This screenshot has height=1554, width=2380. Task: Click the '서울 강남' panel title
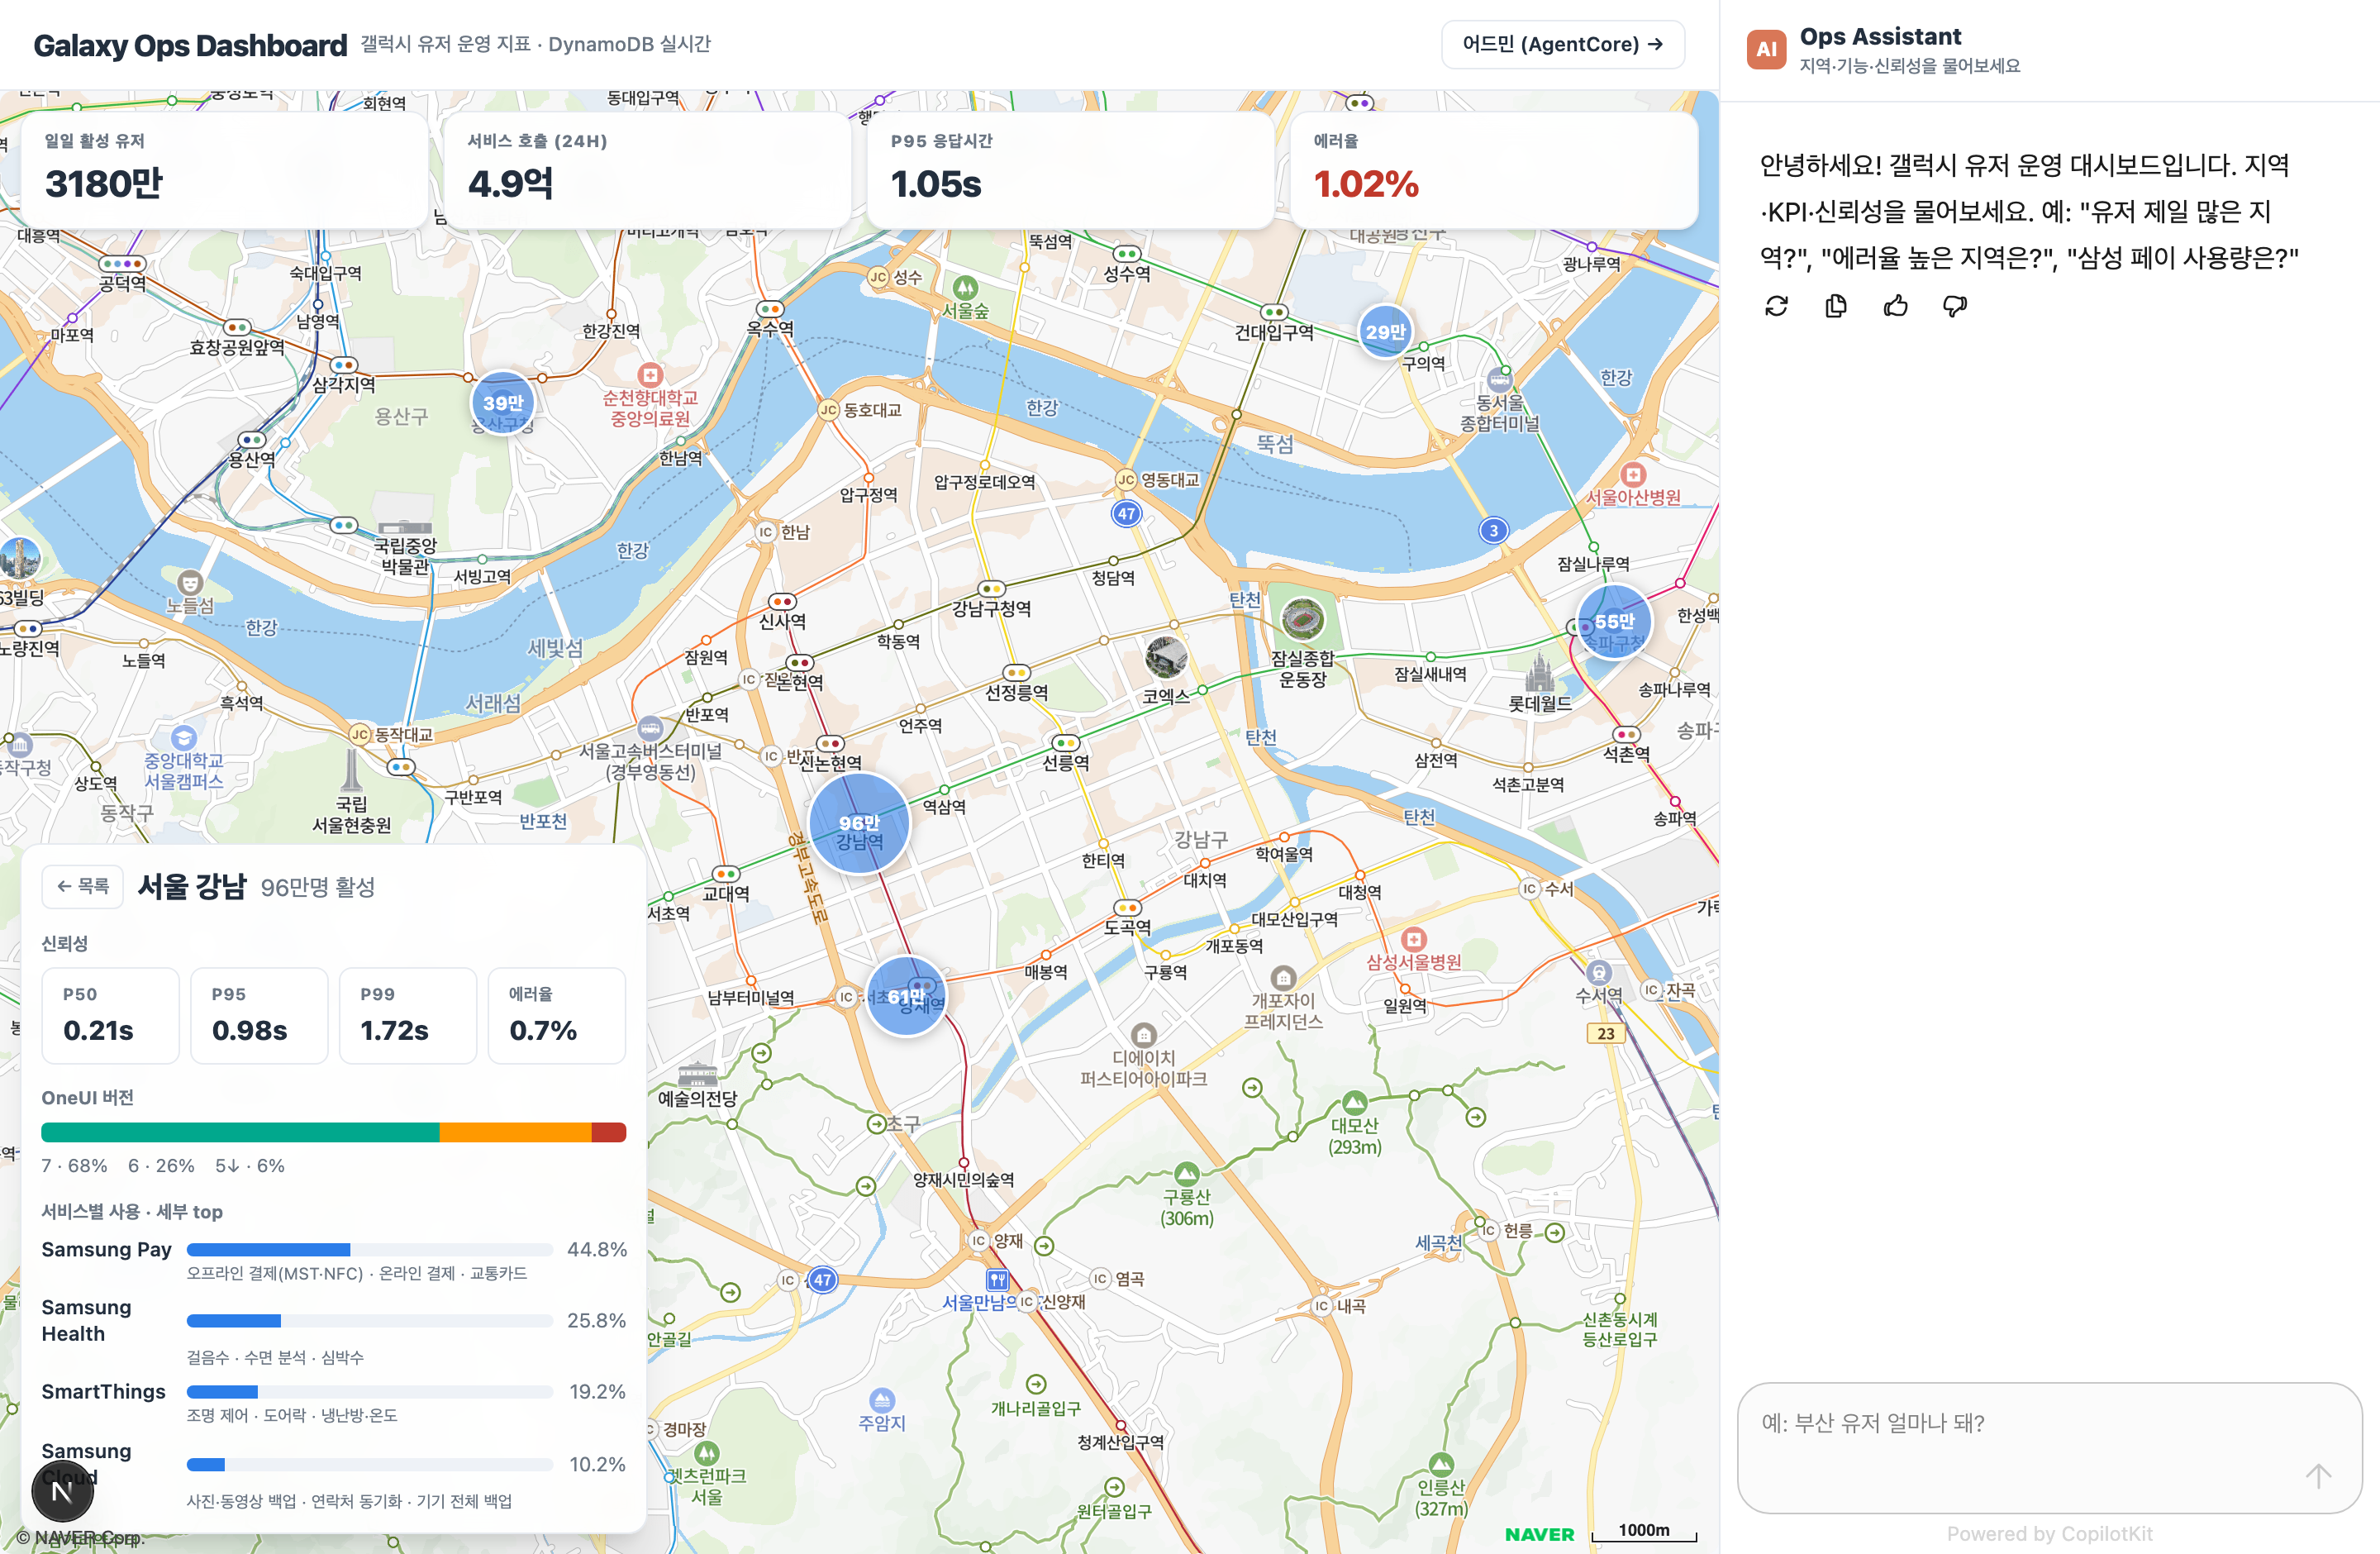point(192,886)
